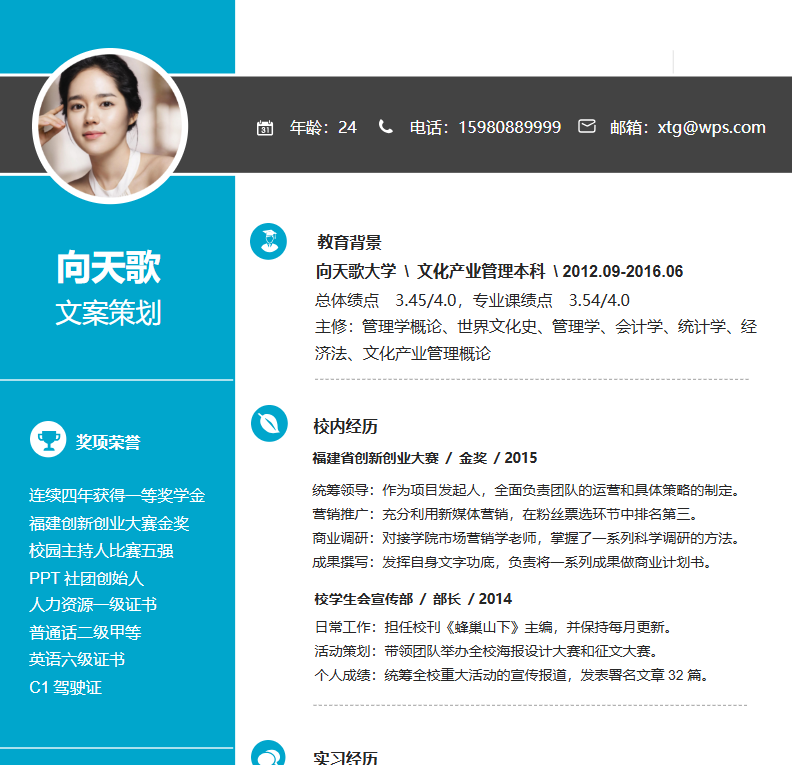This screenshot has height=765, width=792.
Task: Select the circular profile photo
Action: click(110, 126)
